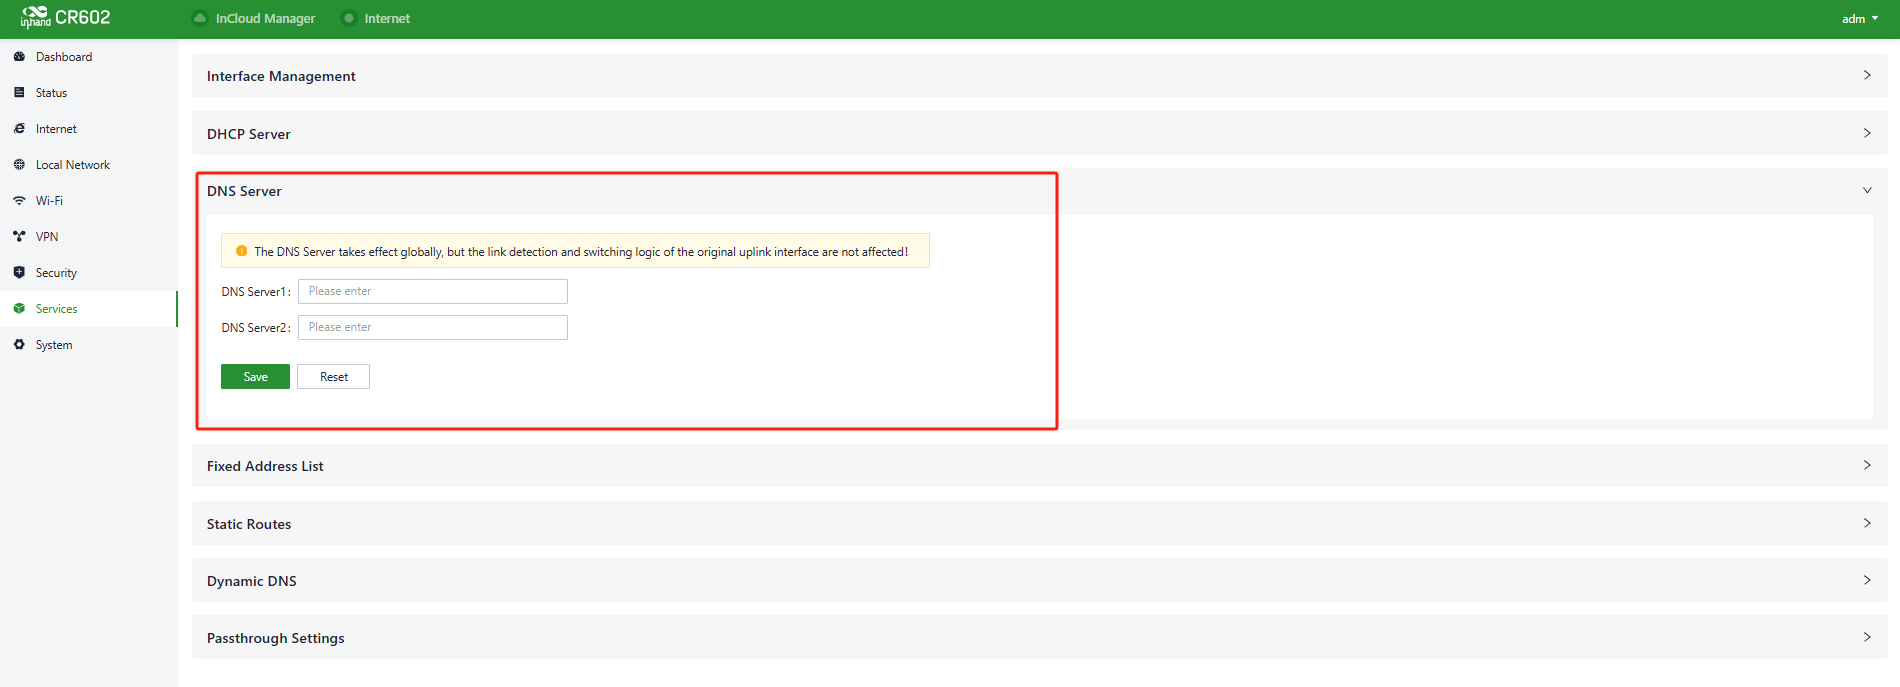Image resolution: width=1900 pixels, height=687 pixels.
Task: Open the Dashboard menu item
Action: pyautogui.click(x=88, y=57)
